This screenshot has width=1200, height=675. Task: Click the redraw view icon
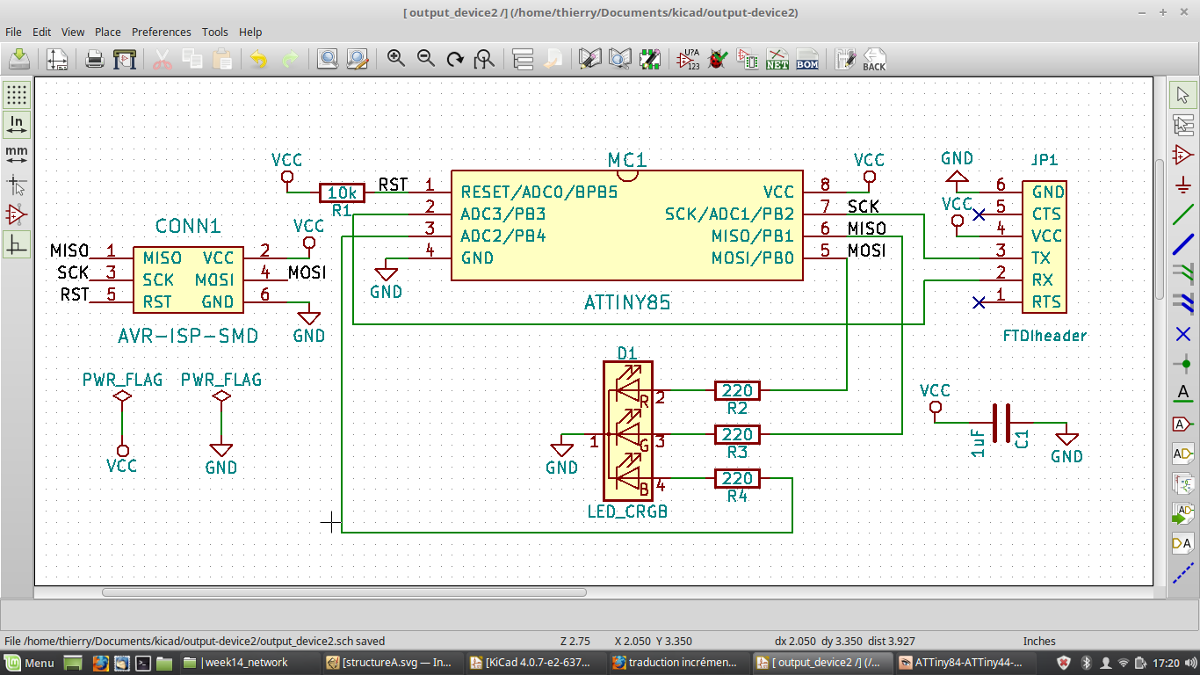[x=455, y=59]
